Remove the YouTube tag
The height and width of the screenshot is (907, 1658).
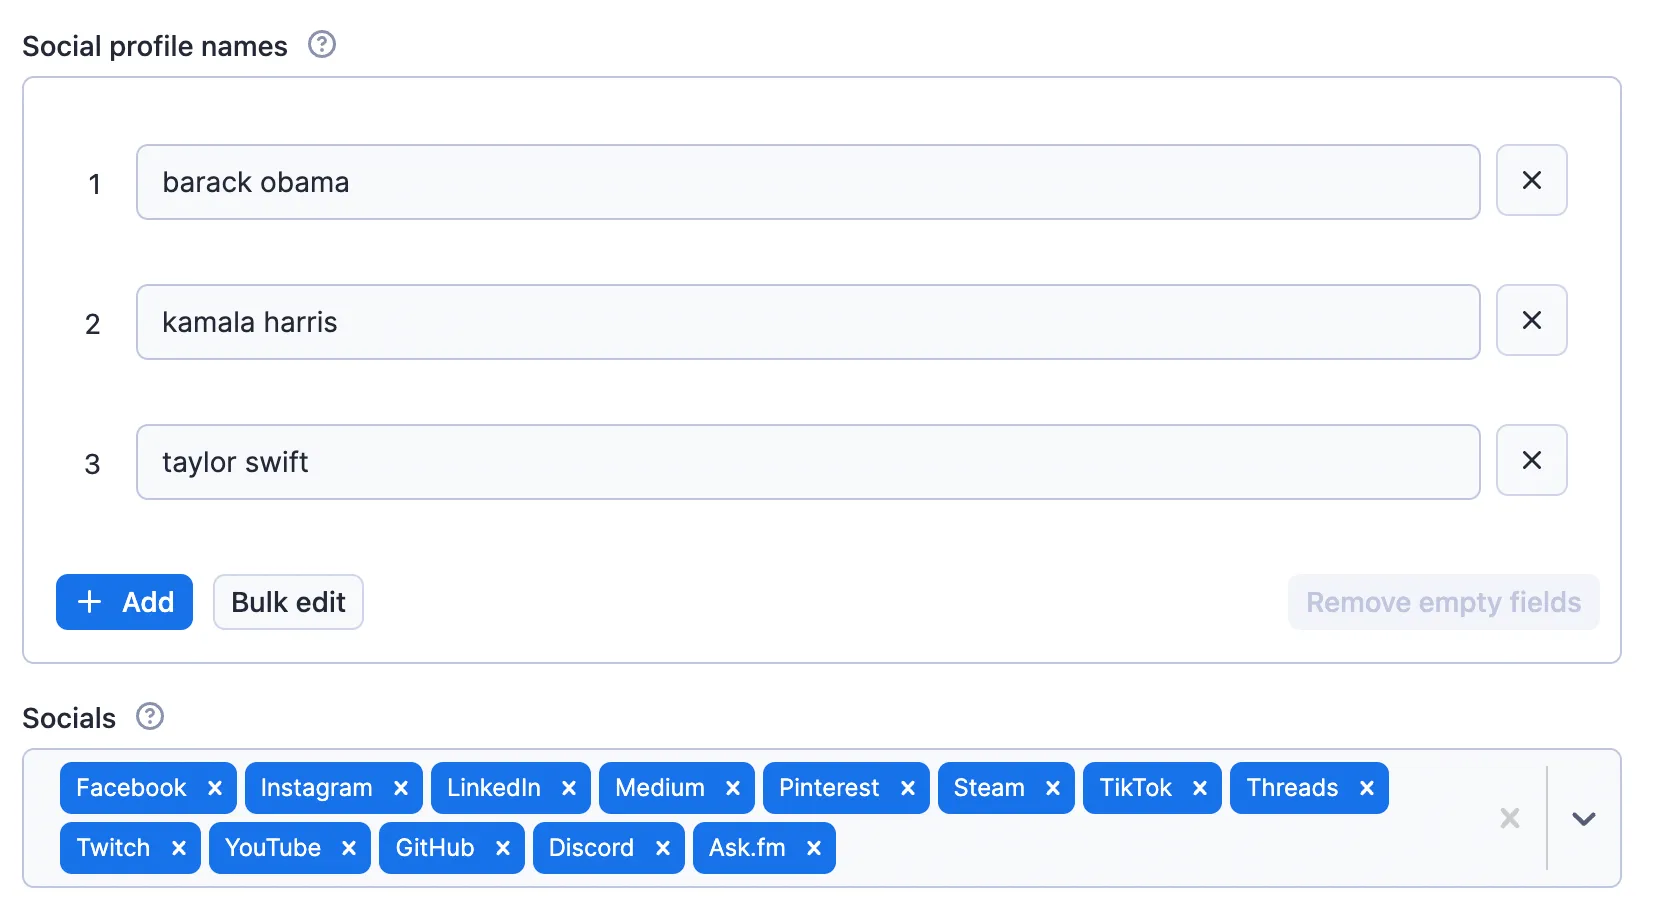(x=349, y=848)
